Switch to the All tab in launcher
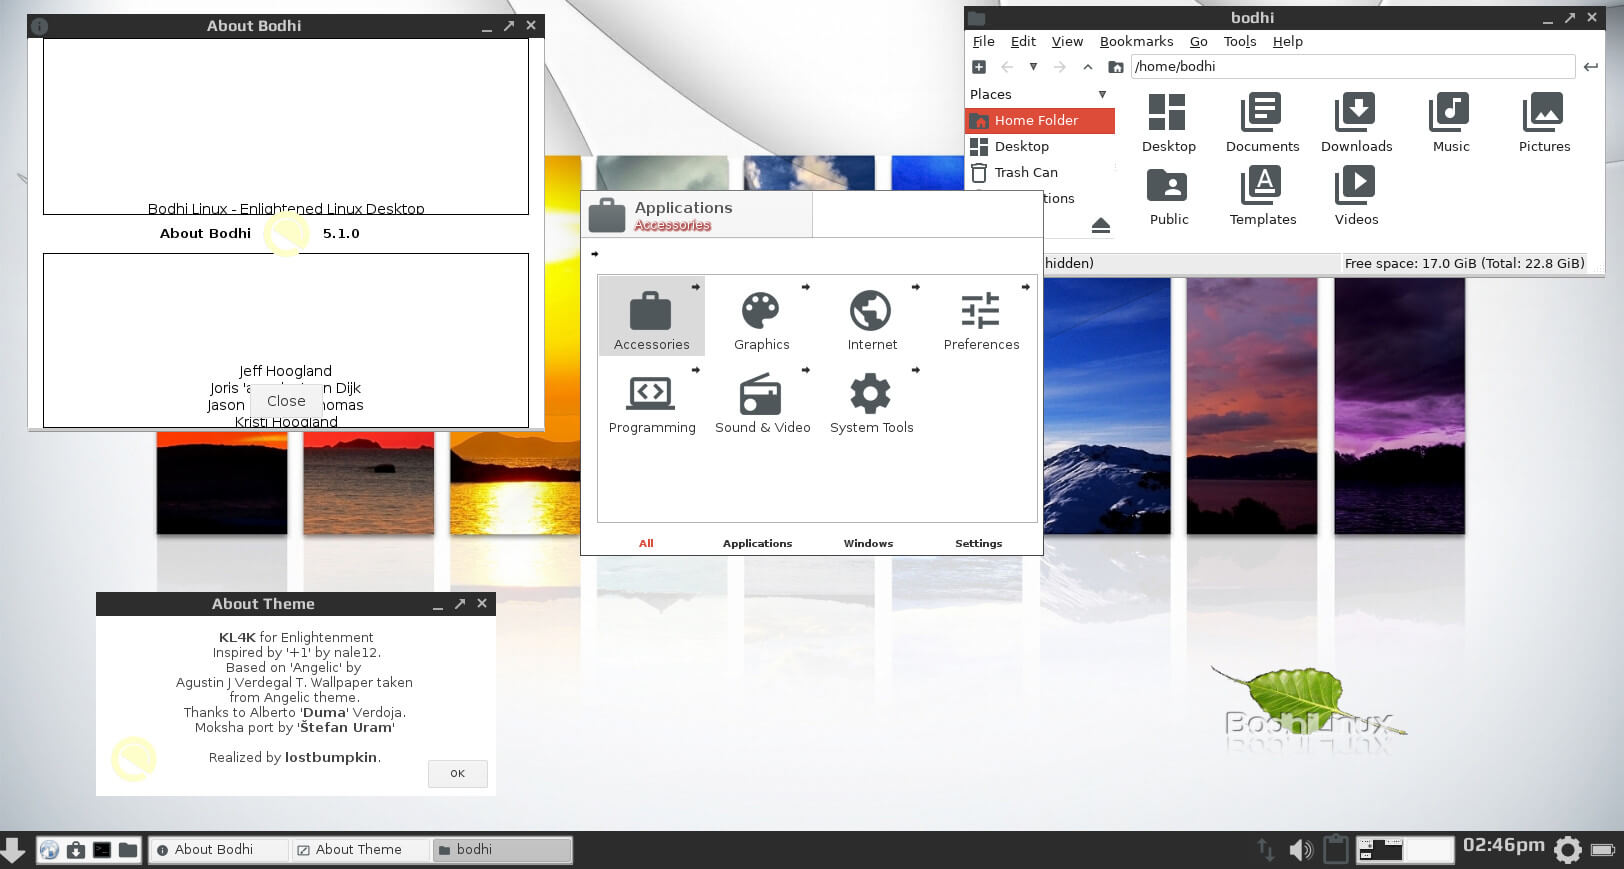 point(646,543)
